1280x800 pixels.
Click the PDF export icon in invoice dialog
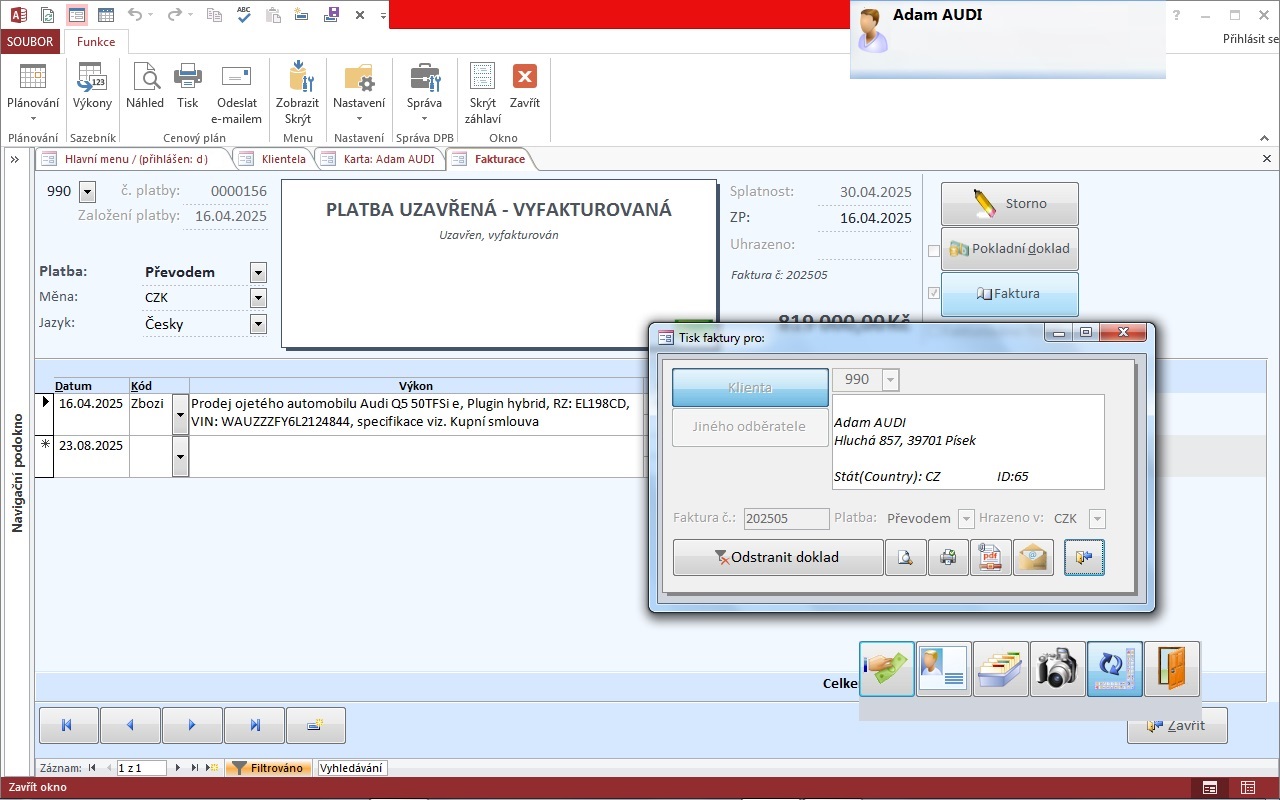coord(990,558)
